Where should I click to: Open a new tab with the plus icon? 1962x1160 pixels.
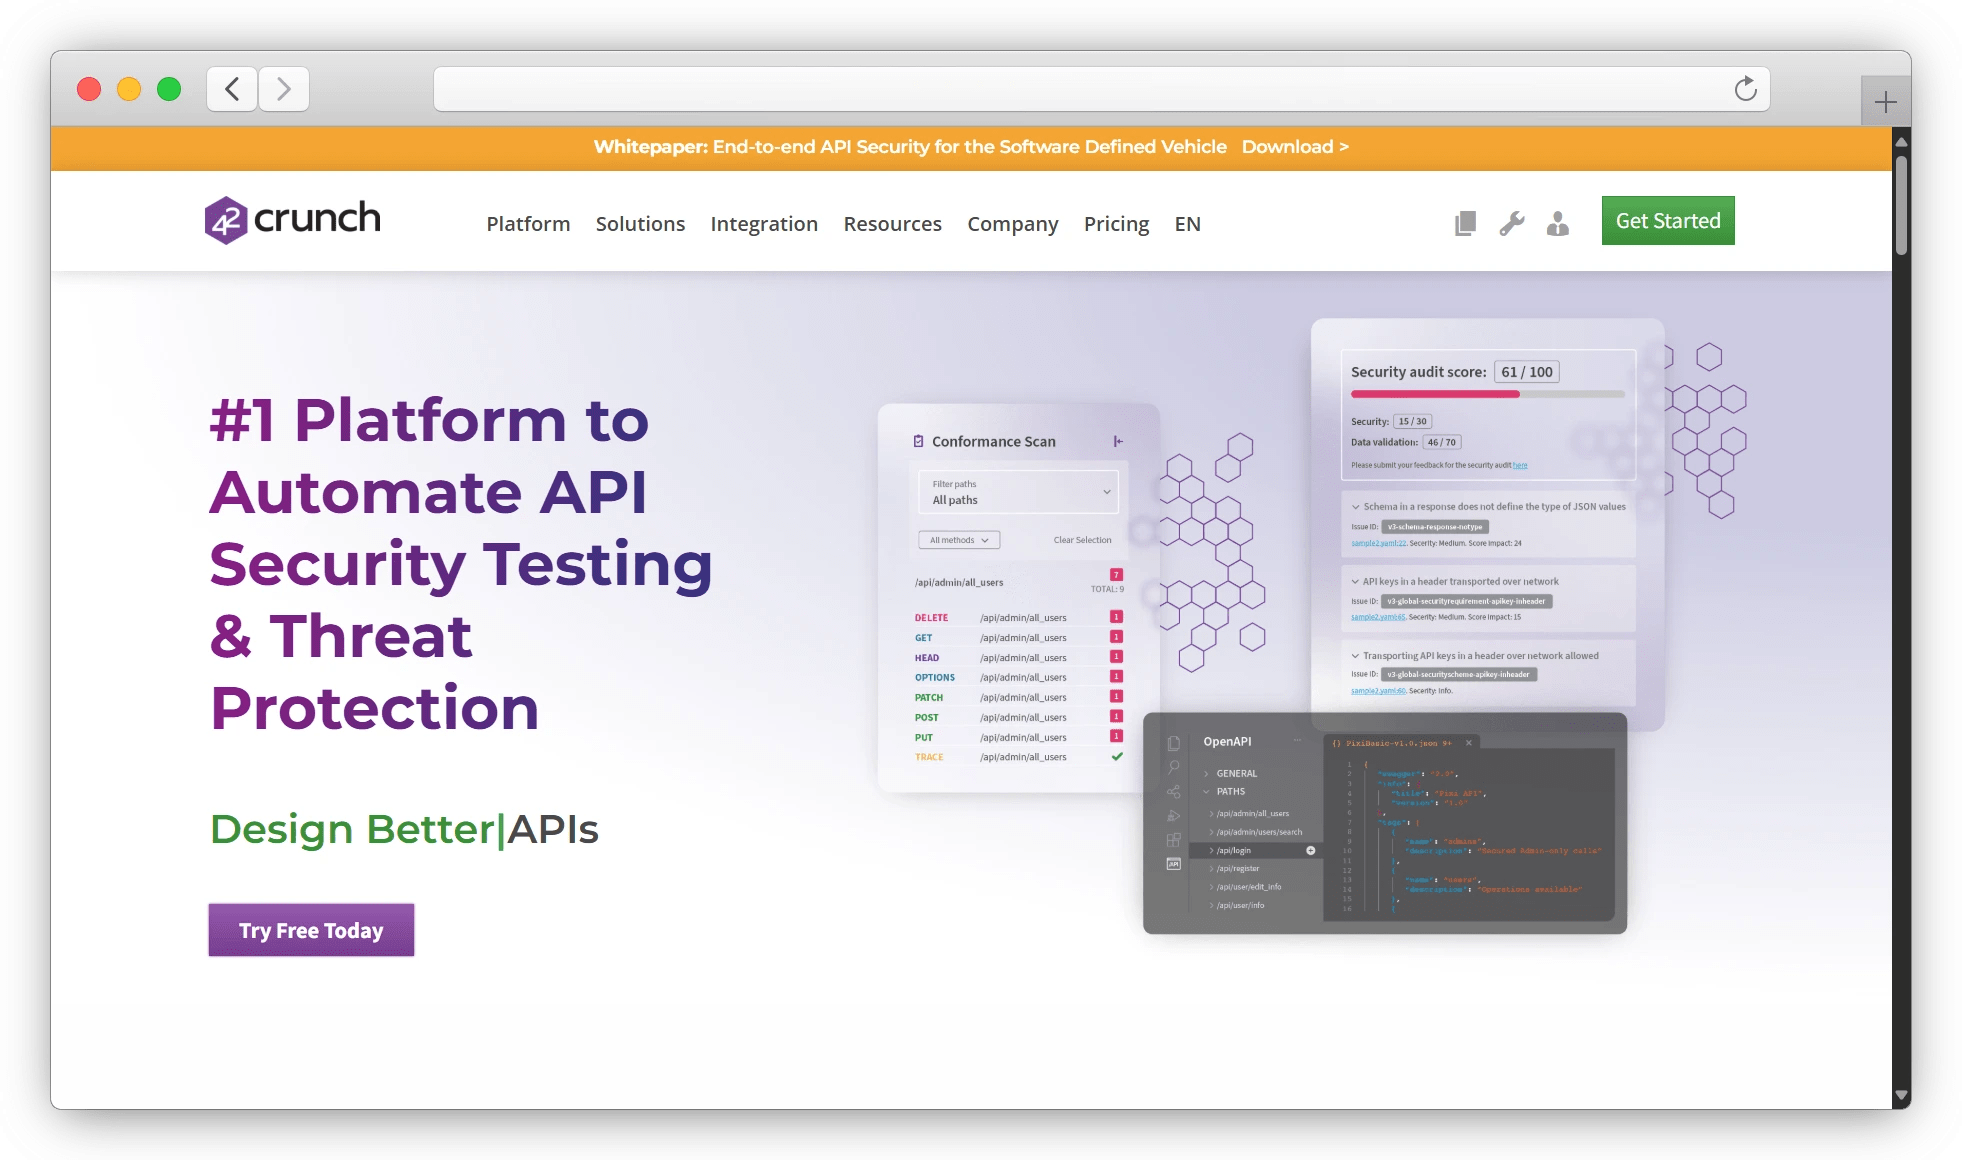click(x=1885, y=102)
